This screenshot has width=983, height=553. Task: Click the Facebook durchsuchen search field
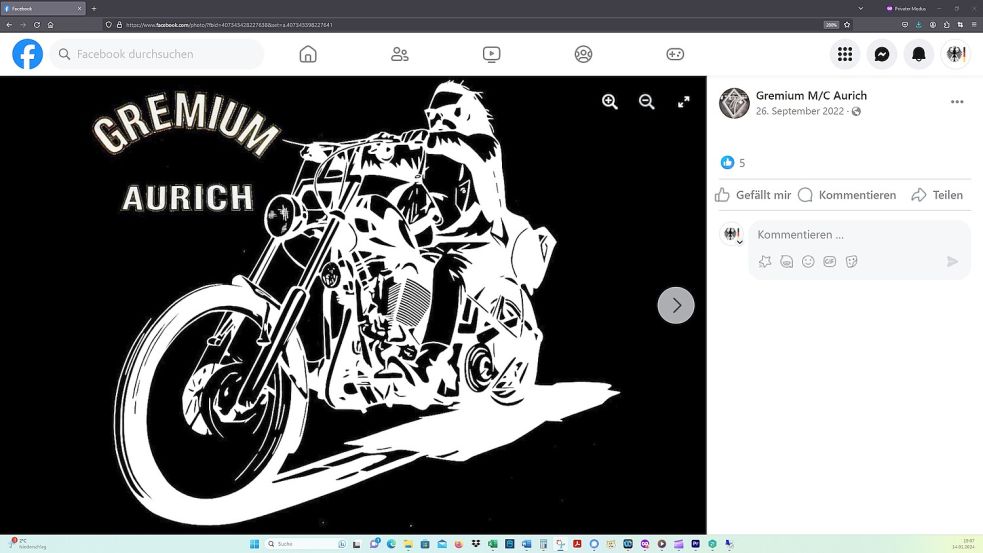pos(157,54)
